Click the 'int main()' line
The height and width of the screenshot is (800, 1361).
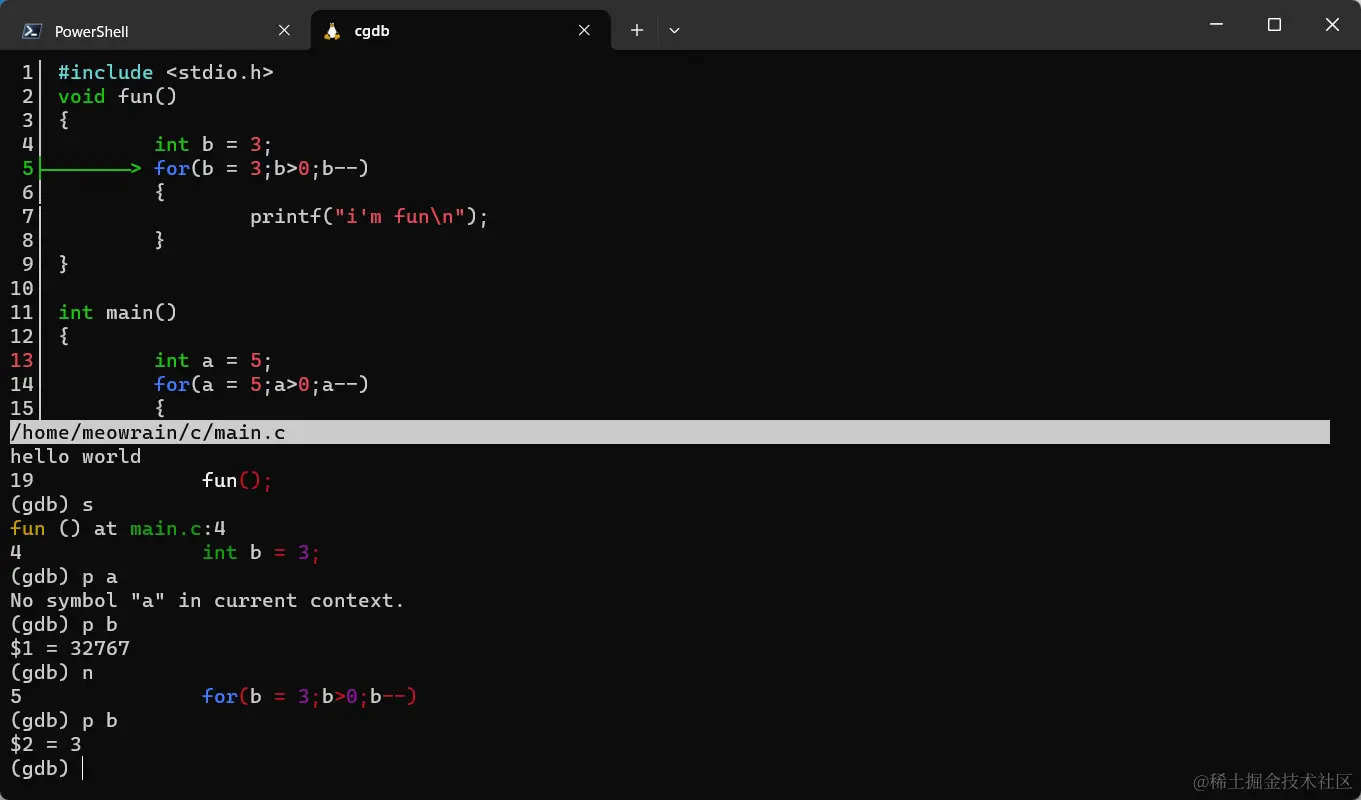click(117, 312)
